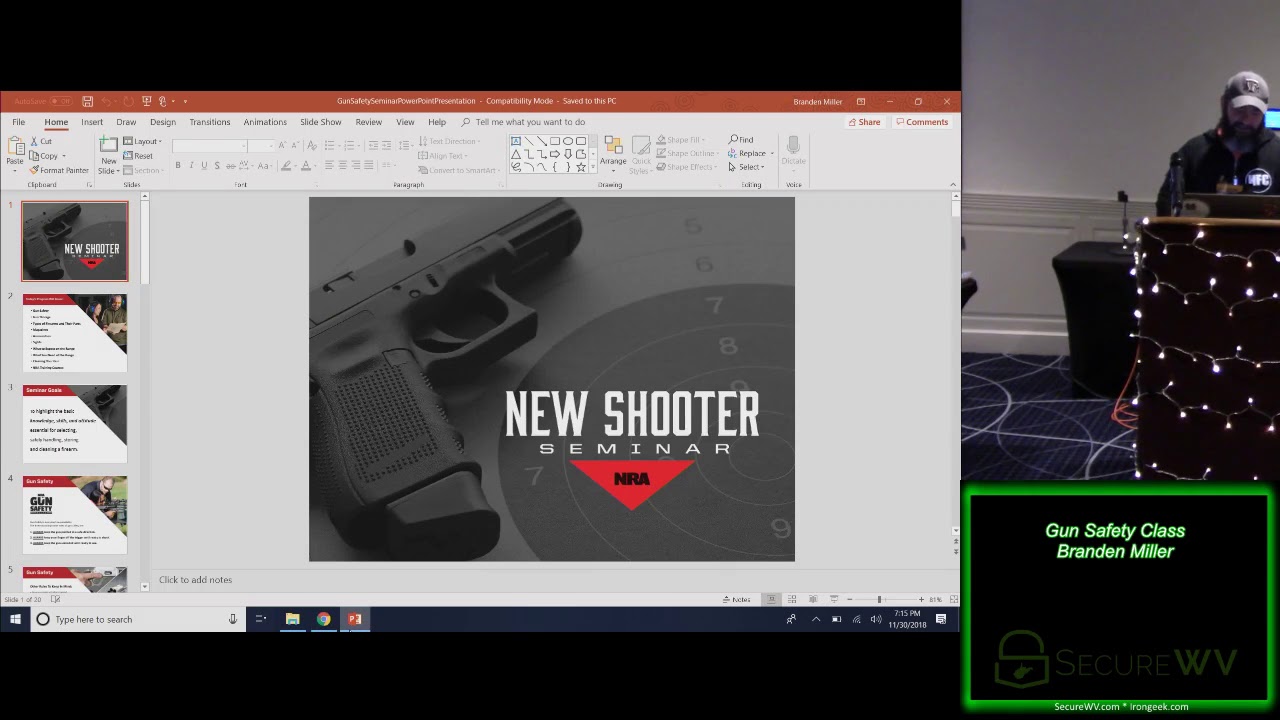The image size is (1280, 720).
Task: Toggle Strikethrough formatting
Action: [230, 165]
